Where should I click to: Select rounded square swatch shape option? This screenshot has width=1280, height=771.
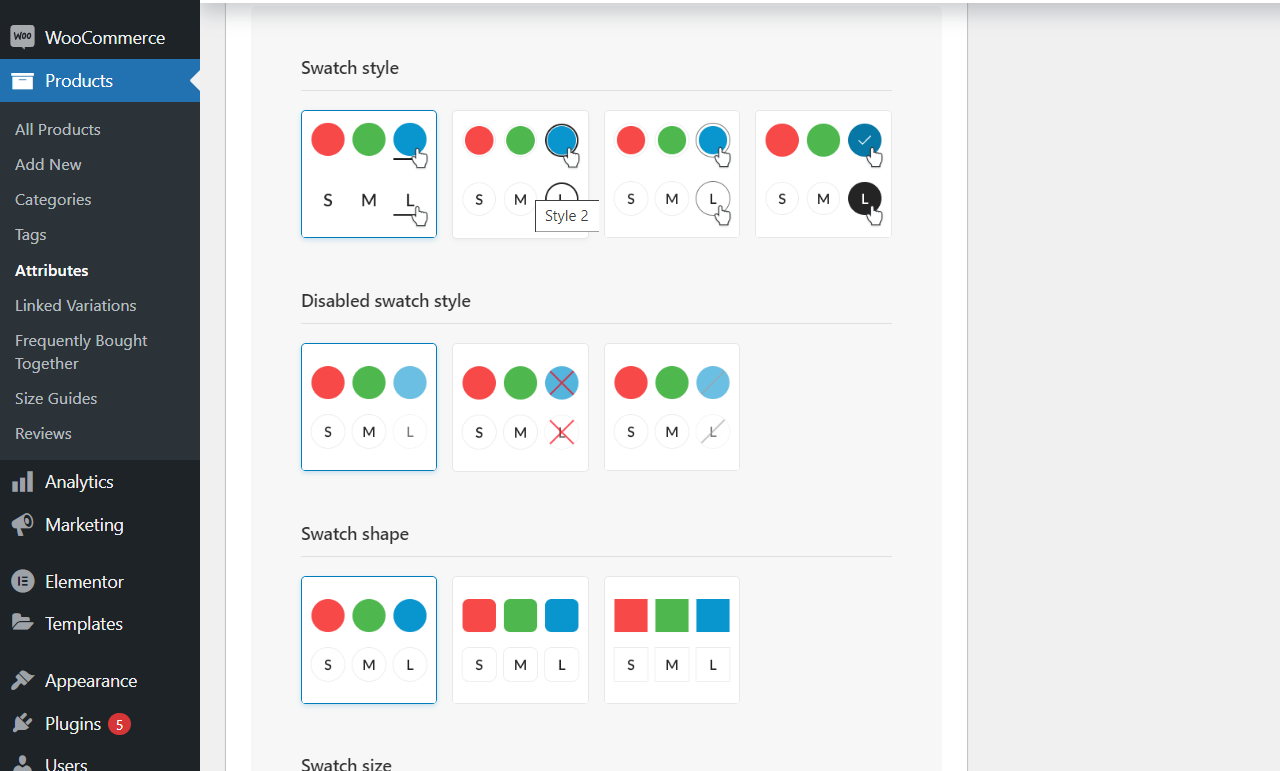[520, 640]
